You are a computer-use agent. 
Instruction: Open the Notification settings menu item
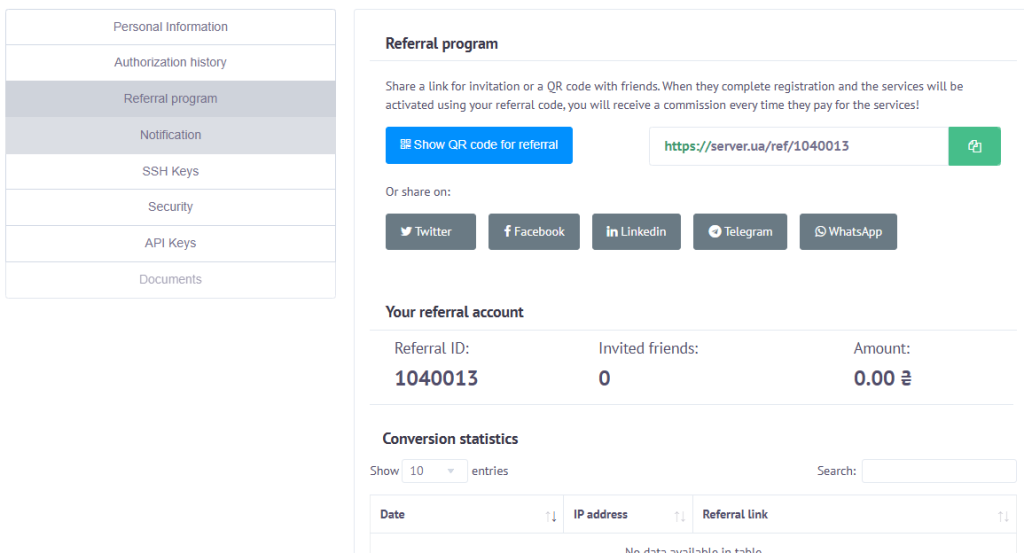coord(170,135)
